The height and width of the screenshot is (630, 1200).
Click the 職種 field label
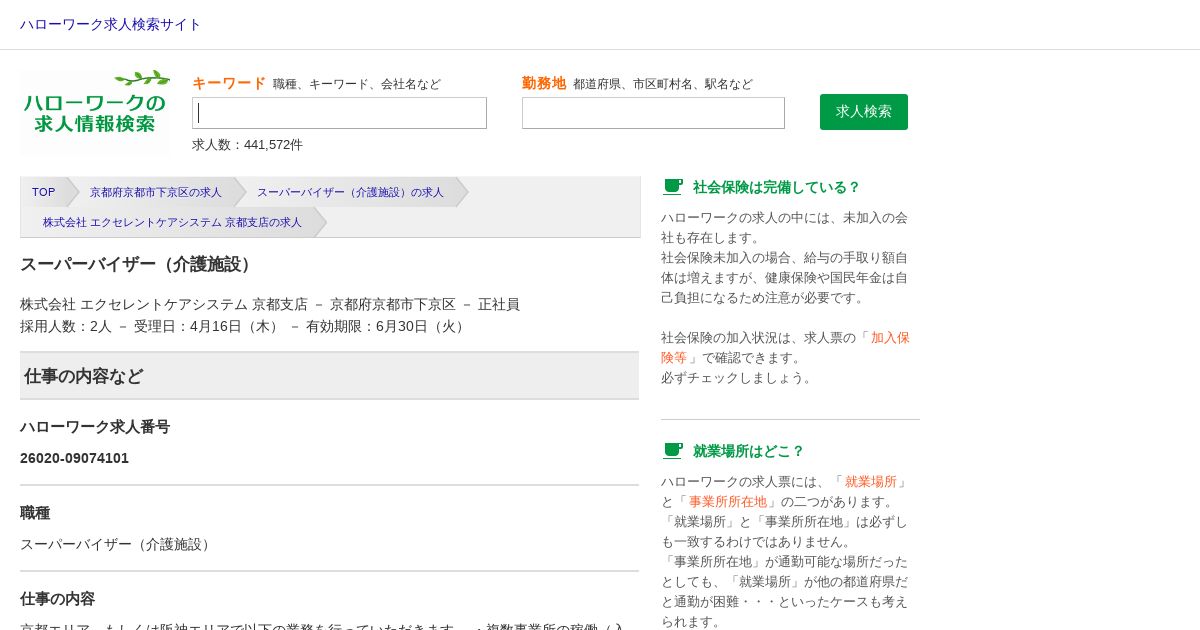tap(35, 513)
